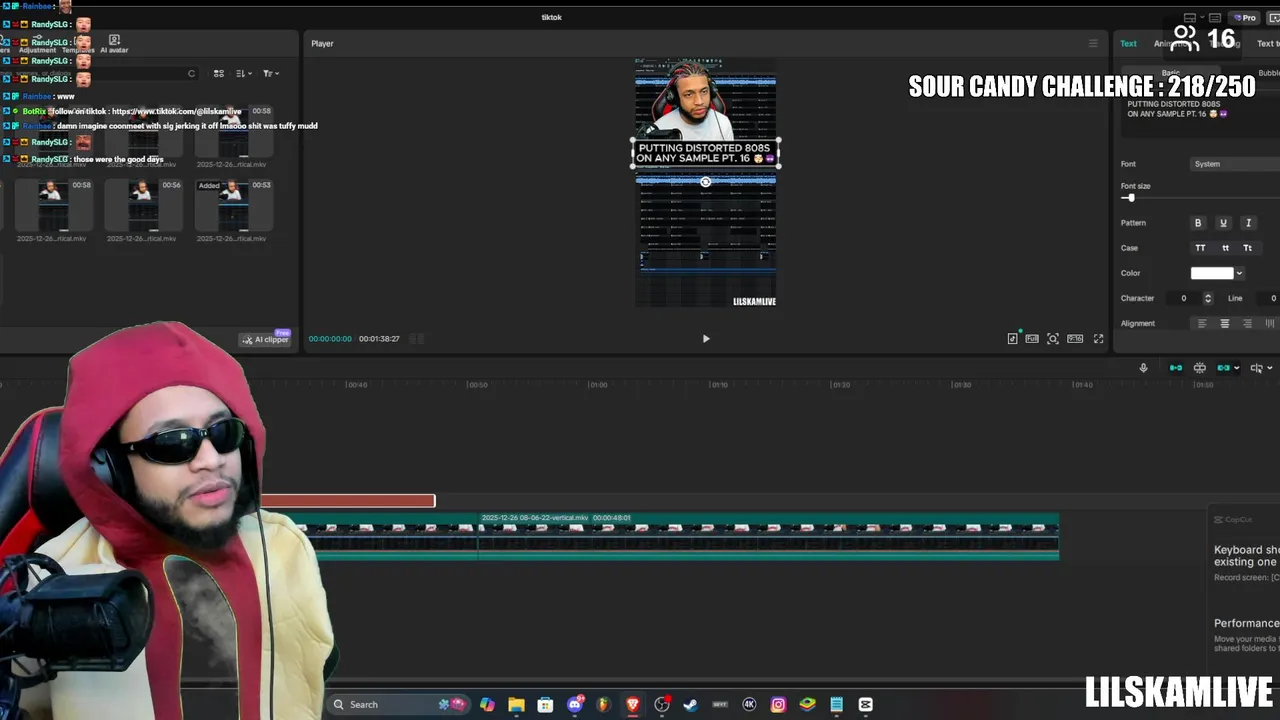This screenshot has width=1280, height=720.
Task: Select the red text clip on the timeline
Action: pos(348,501)
